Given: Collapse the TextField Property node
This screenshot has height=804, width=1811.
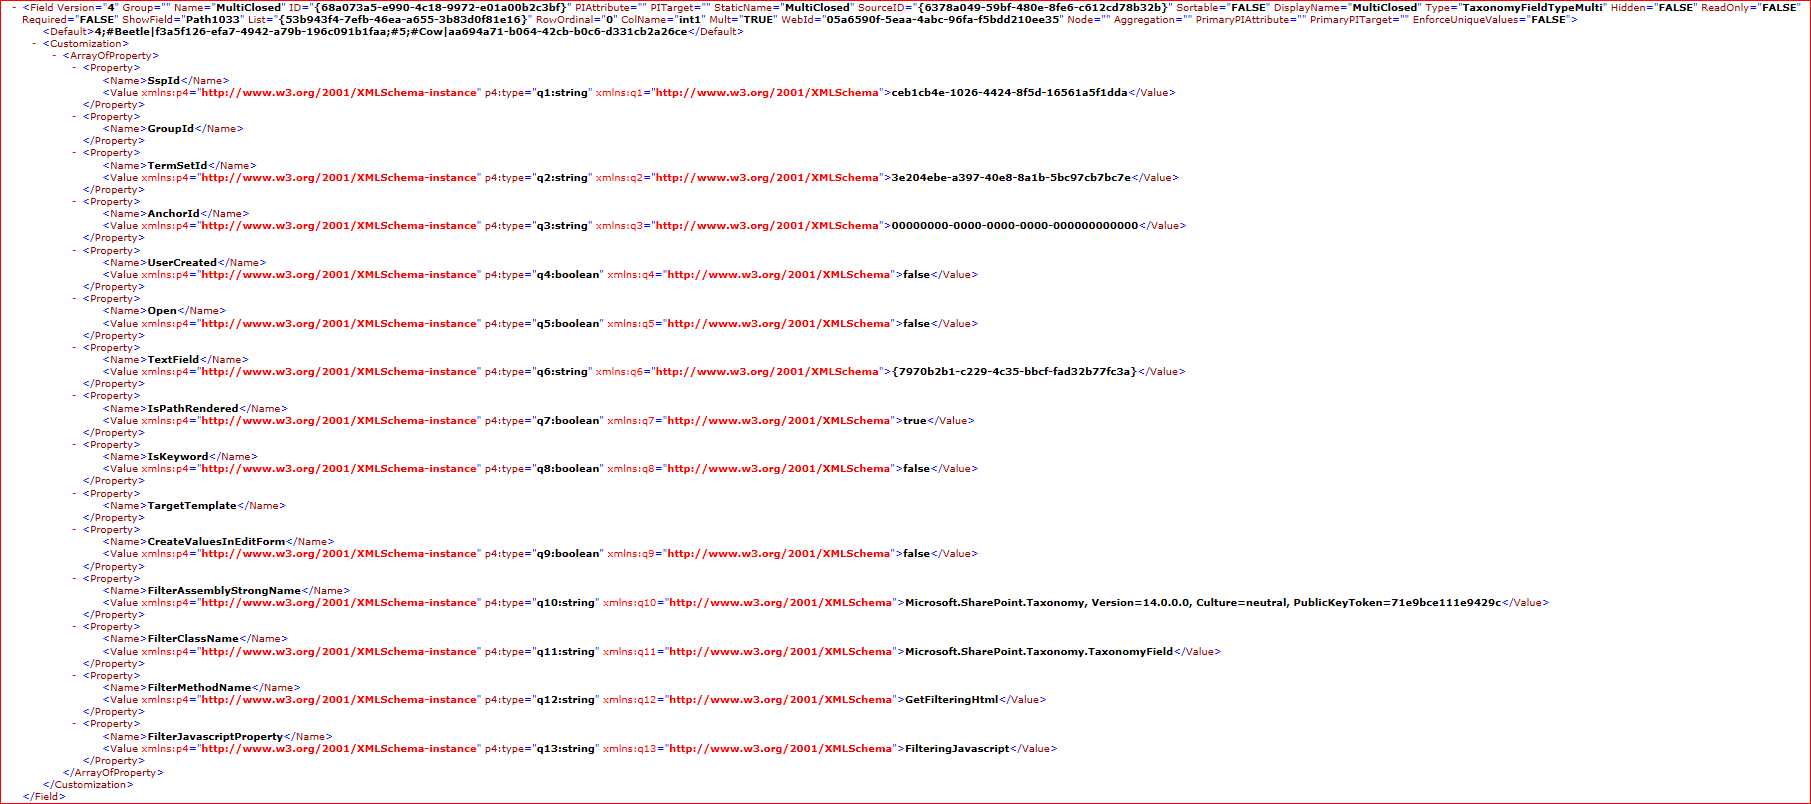Looking at the screenshot, I should (x=75, y=348).
